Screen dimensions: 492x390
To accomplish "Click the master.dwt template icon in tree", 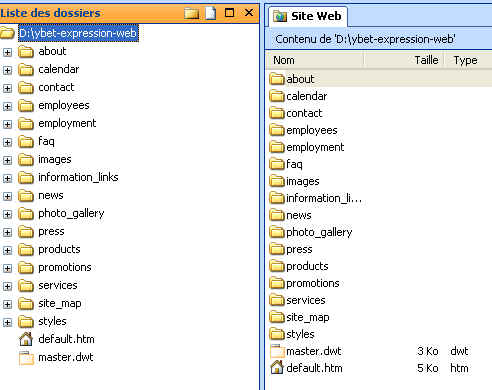I will [x=26, y=358].
